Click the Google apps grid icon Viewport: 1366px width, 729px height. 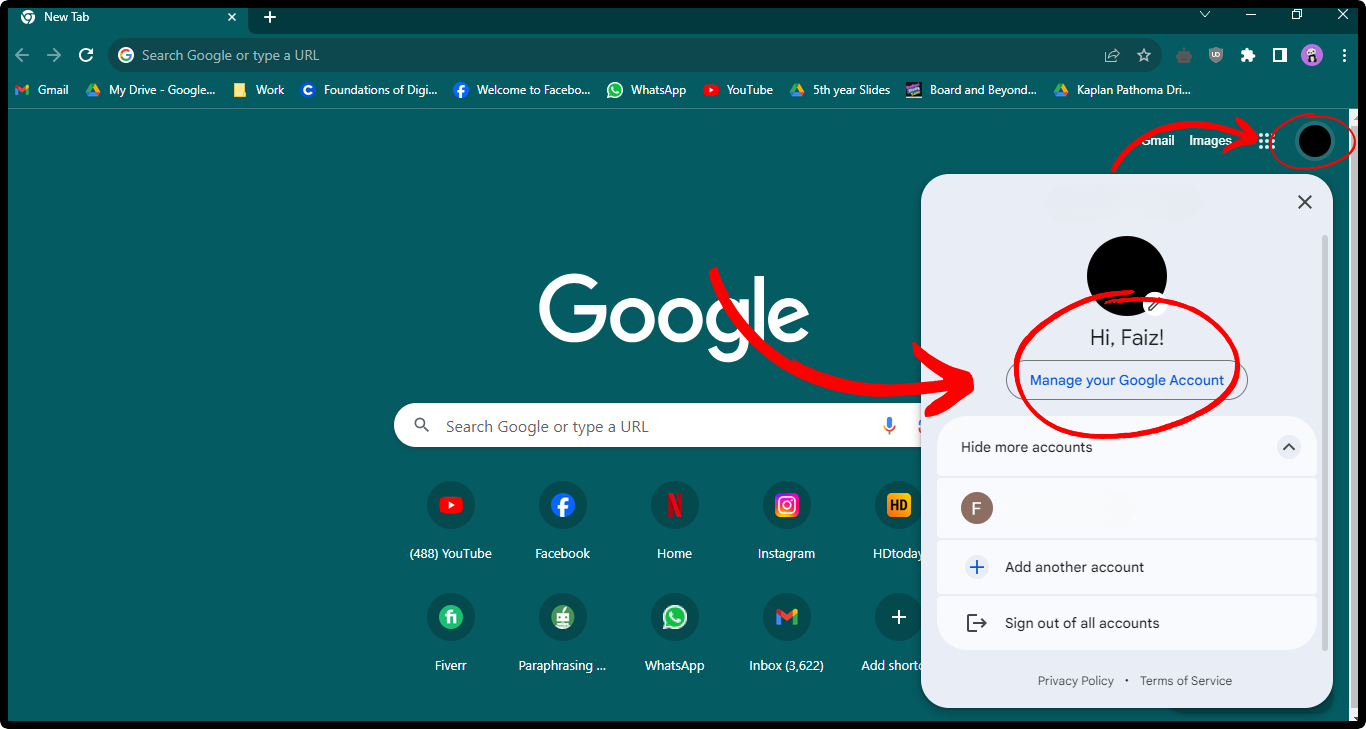(x=1266, y=141)
